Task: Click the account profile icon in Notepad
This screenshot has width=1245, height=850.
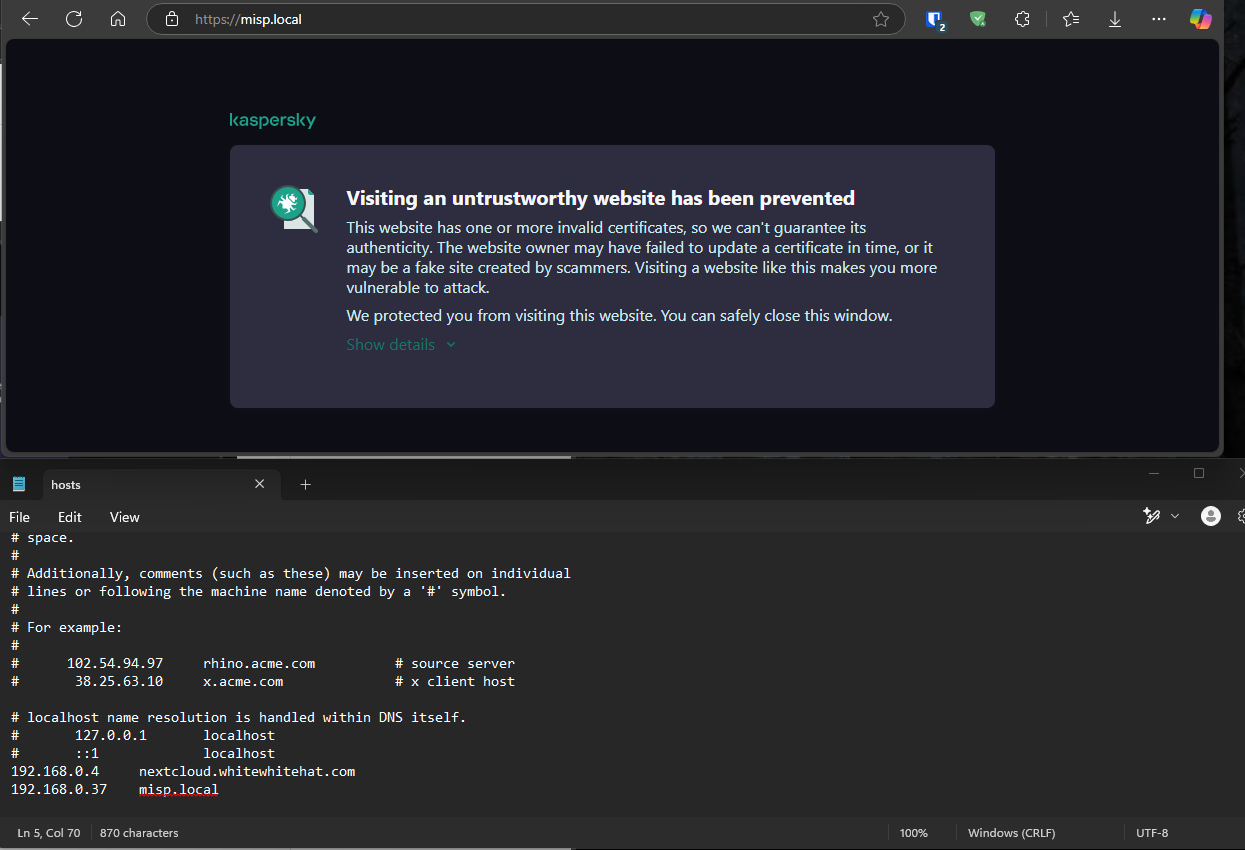Action: pyautogui.click(x=1210, y=516)
